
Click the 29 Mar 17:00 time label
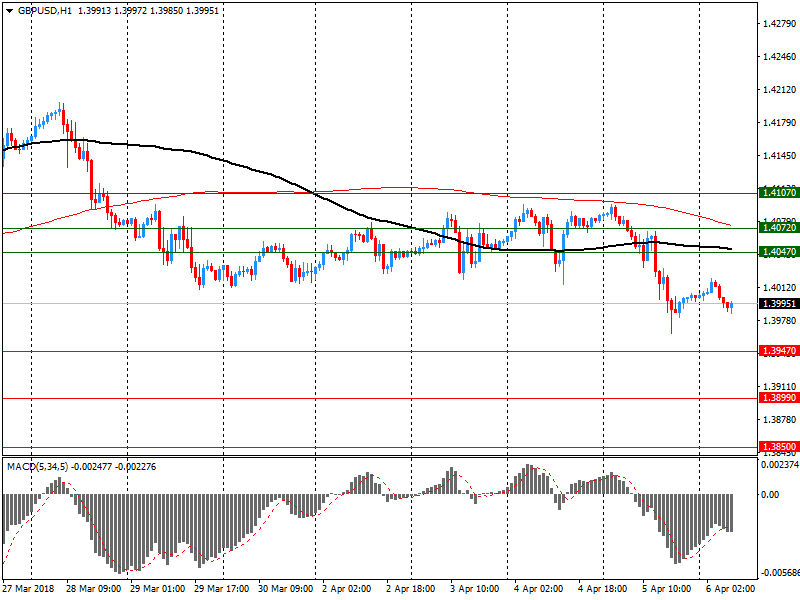[x=221, y=589]
